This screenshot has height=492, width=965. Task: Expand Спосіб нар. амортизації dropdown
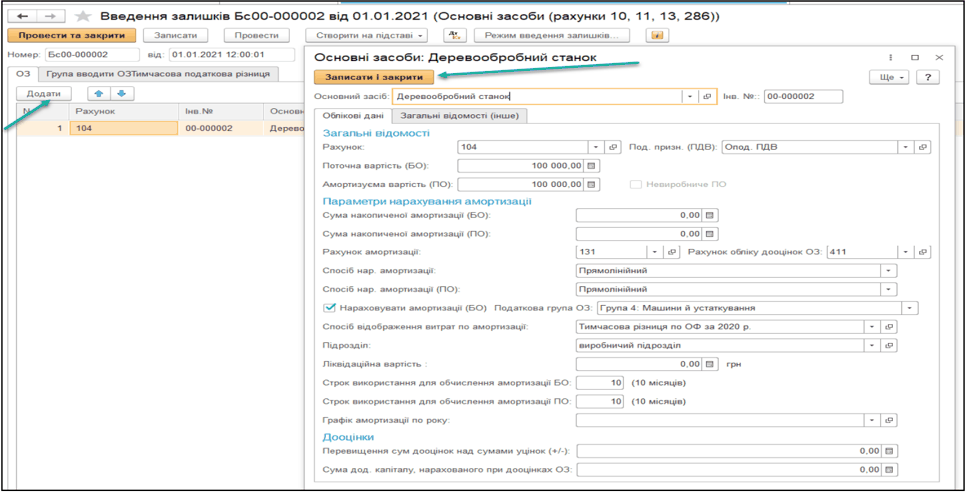888,271
